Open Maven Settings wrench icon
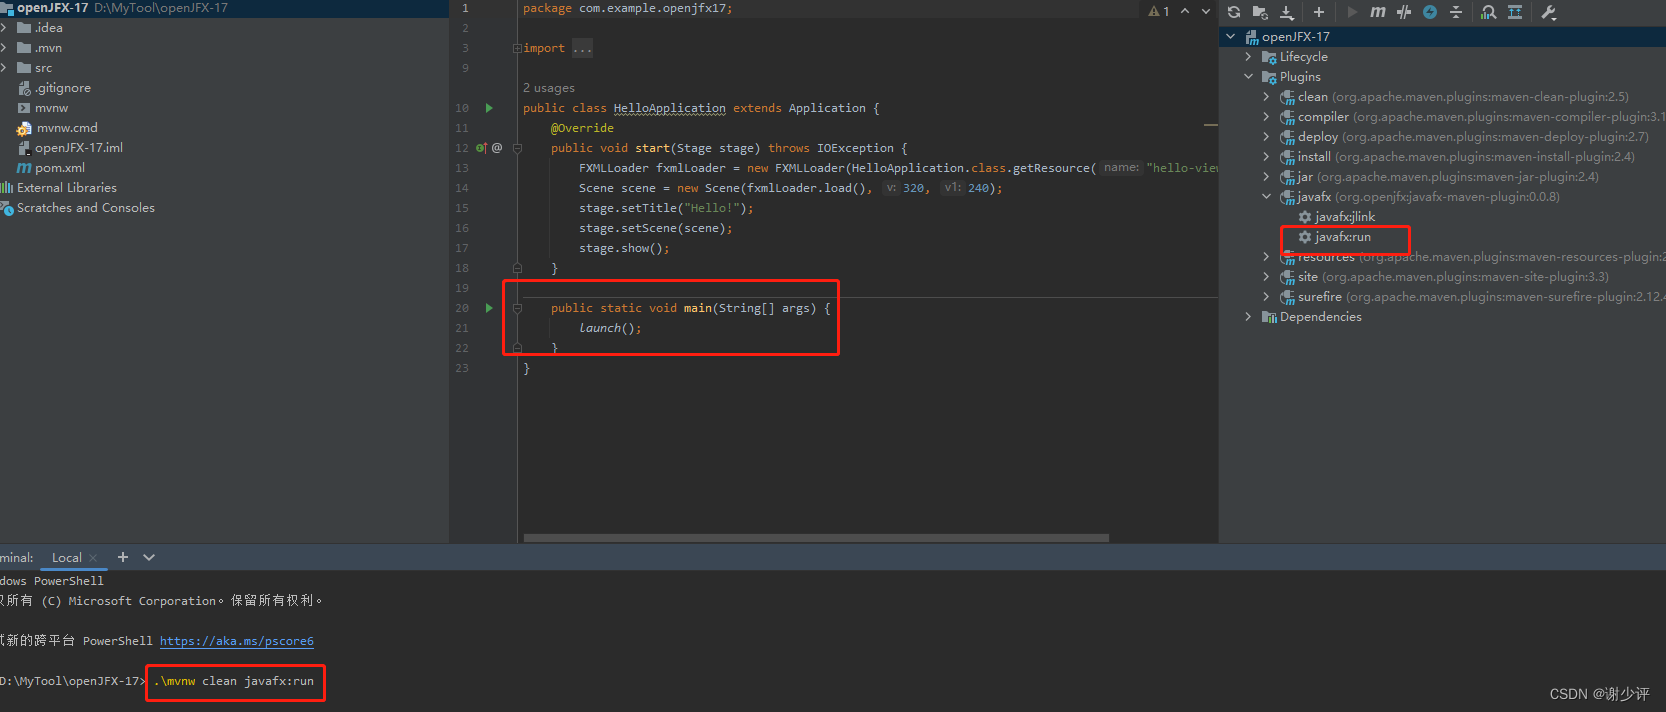 coord(1549,12)
